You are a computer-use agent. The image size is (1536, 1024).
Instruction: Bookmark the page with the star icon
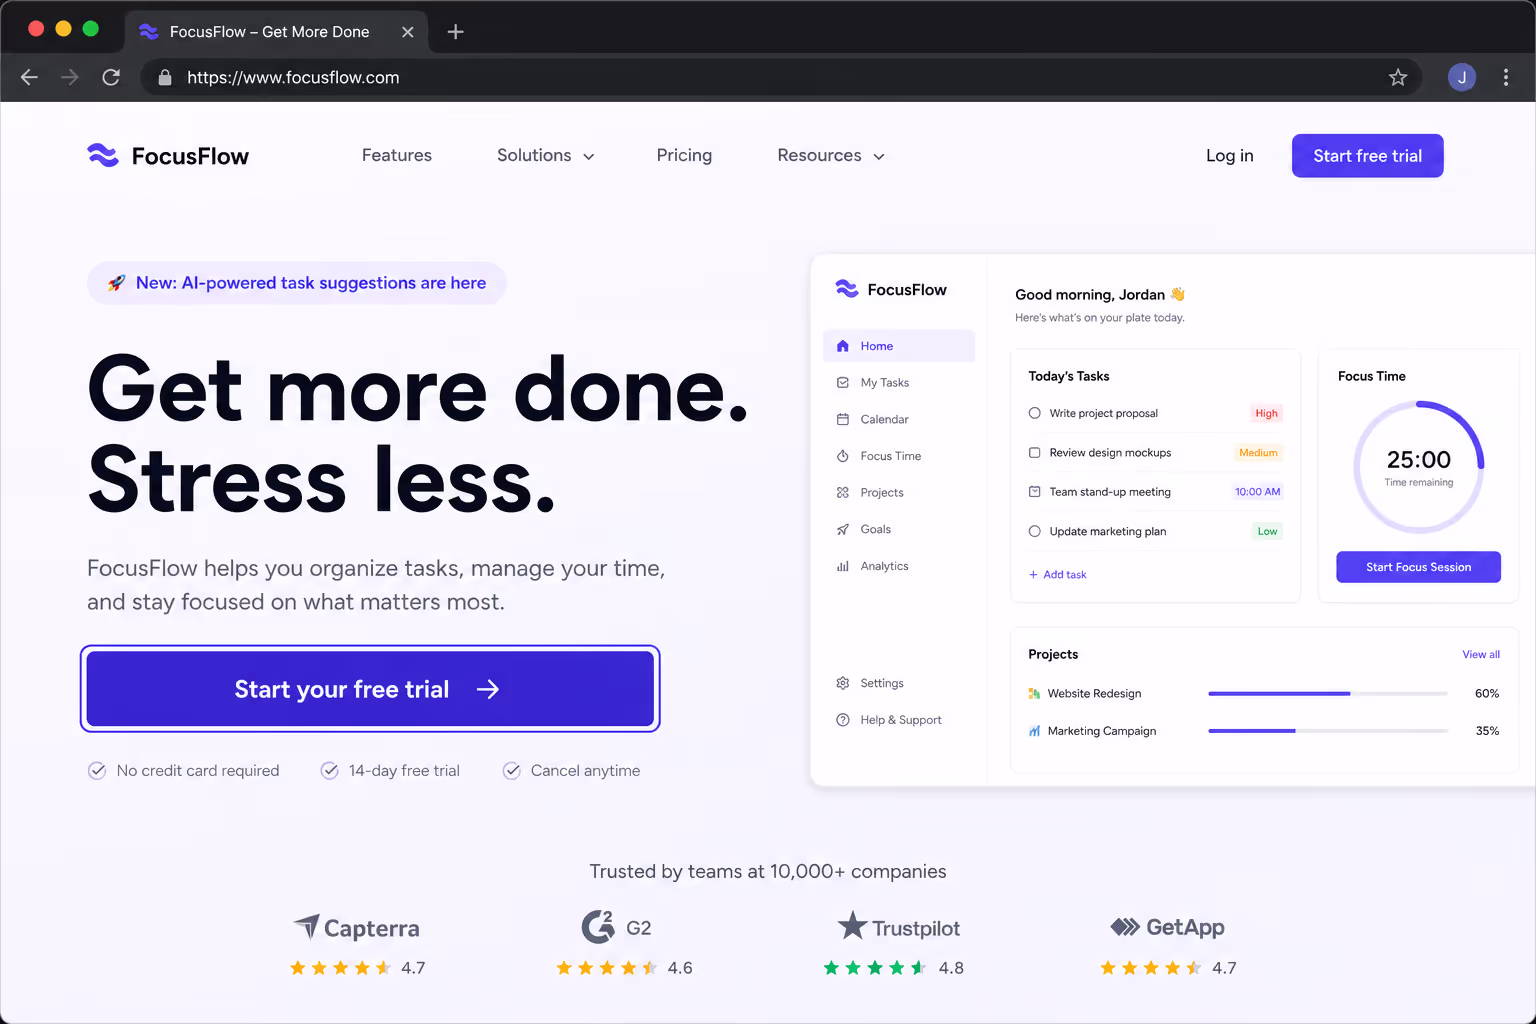(x=1398, y=77)
